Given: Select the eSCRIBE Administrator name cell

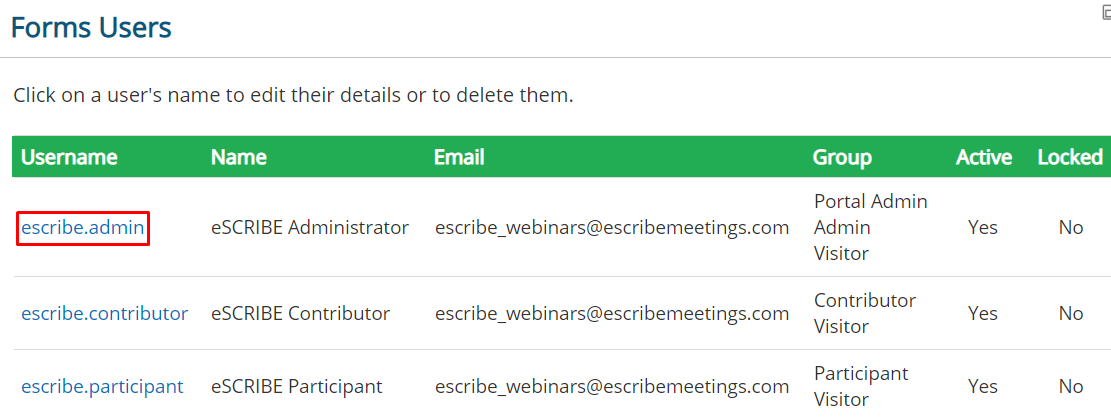Looking at the screenshot, I should click(x=310, y=227).
